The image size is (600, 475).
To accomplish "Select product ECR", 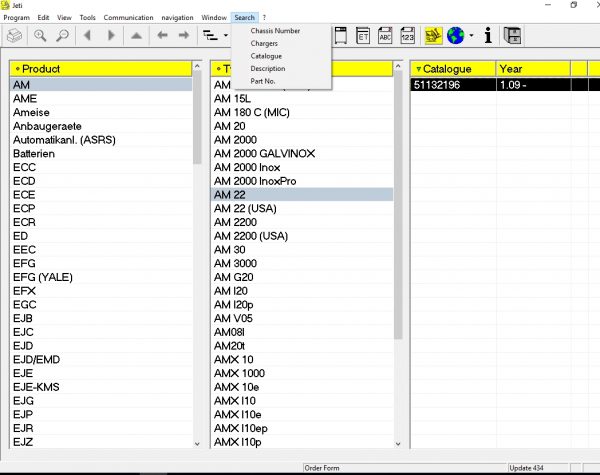I will coord(101,222).
